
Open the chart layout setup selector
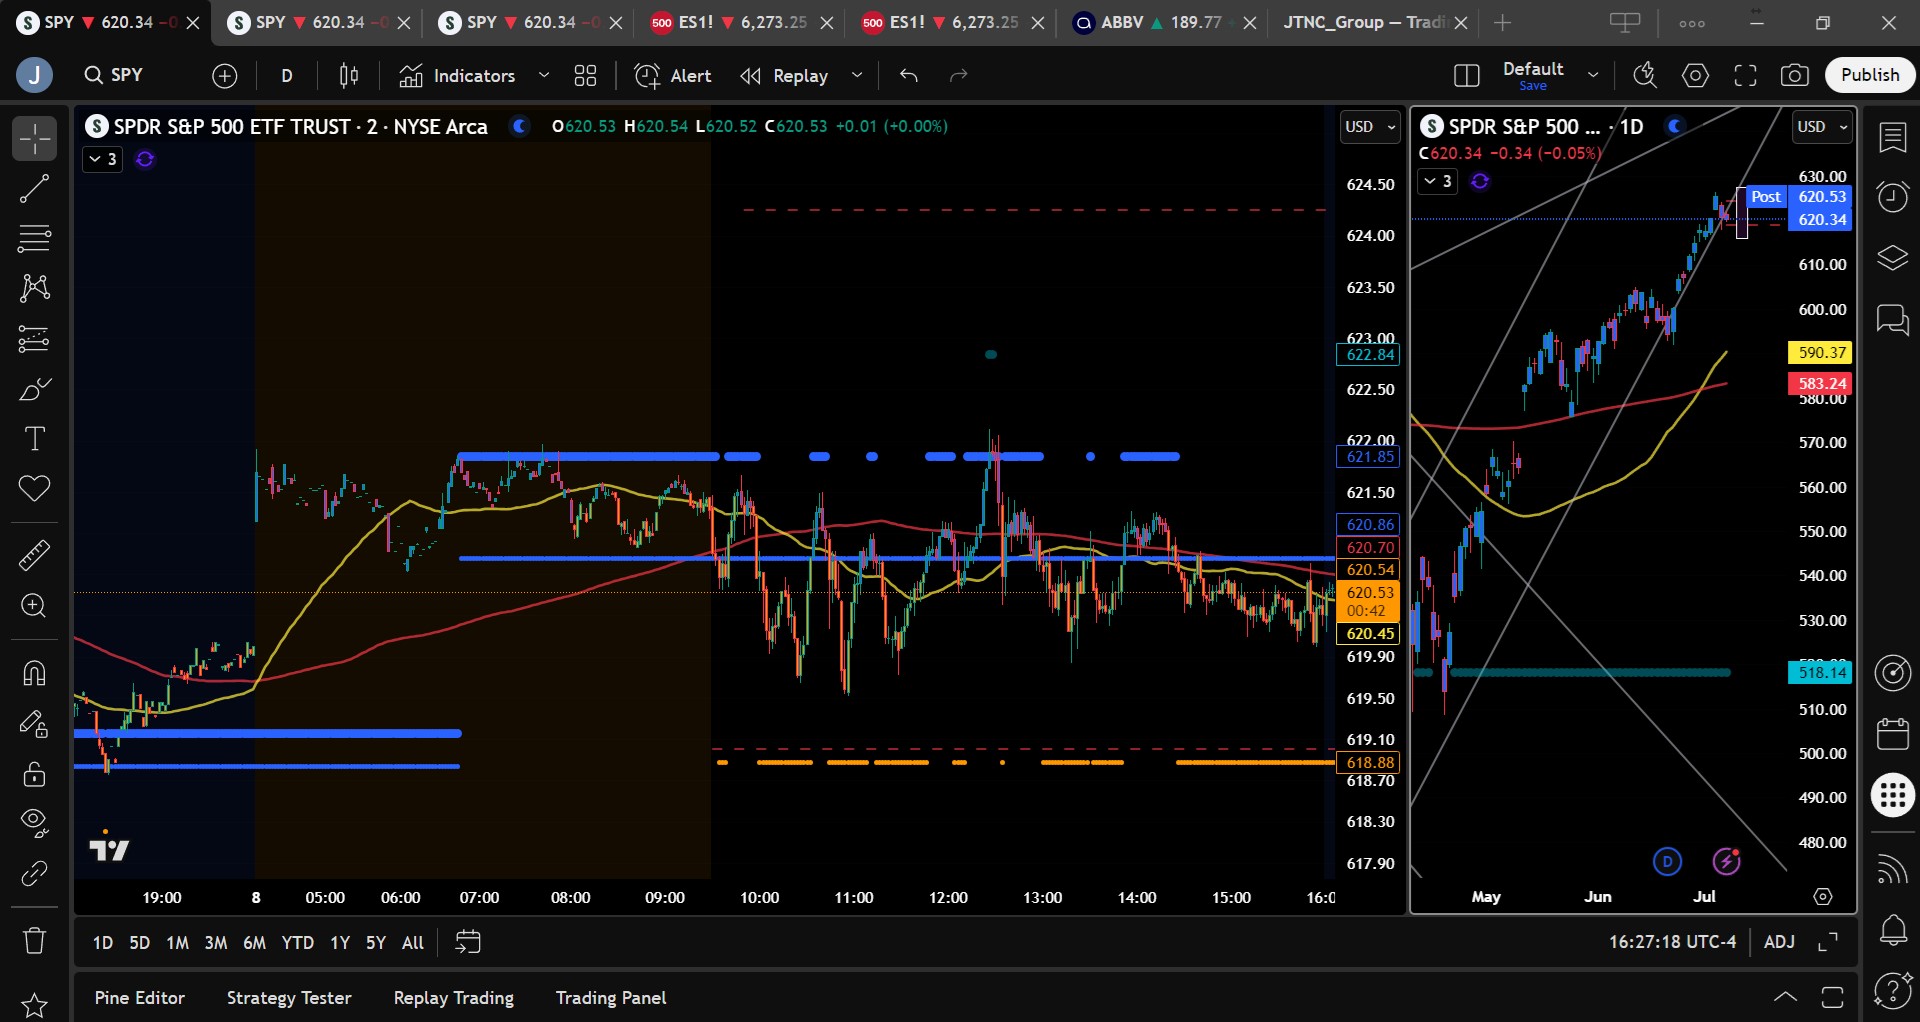(1467, 75)
